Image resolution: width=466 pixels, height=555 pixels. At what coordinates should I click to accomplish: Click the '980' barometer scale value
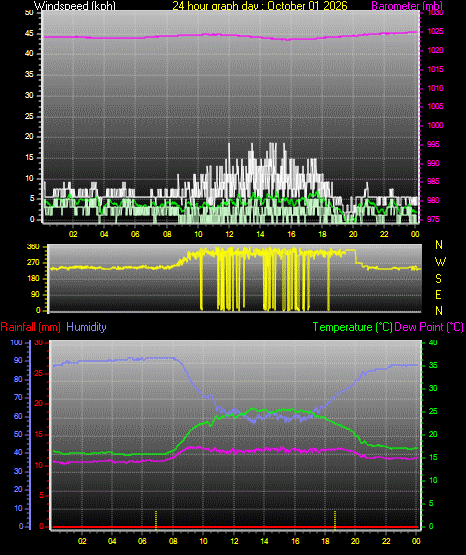point(433,200)
